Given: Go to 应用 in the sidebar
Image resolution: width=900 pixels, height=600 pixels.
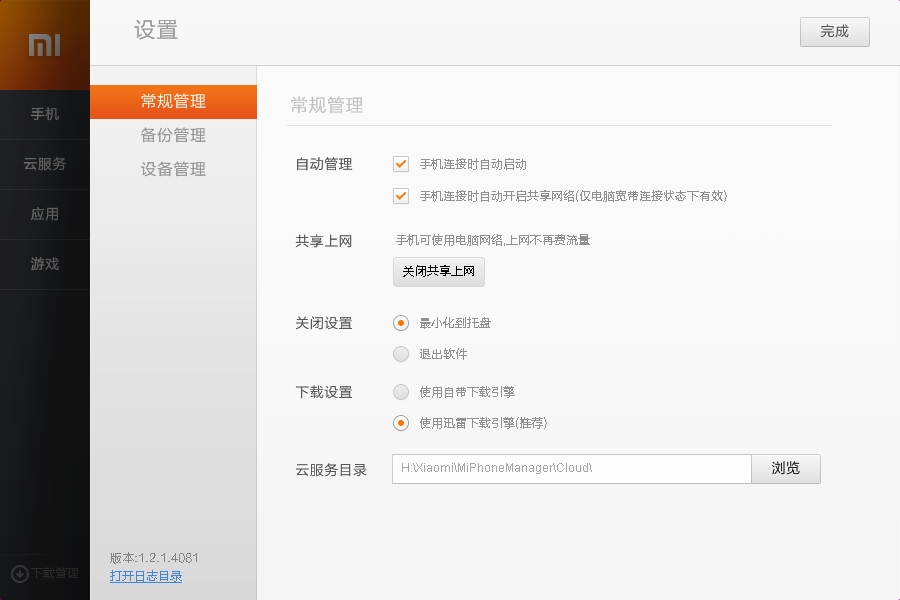Looking at the screenshot, I should (44, 214).
